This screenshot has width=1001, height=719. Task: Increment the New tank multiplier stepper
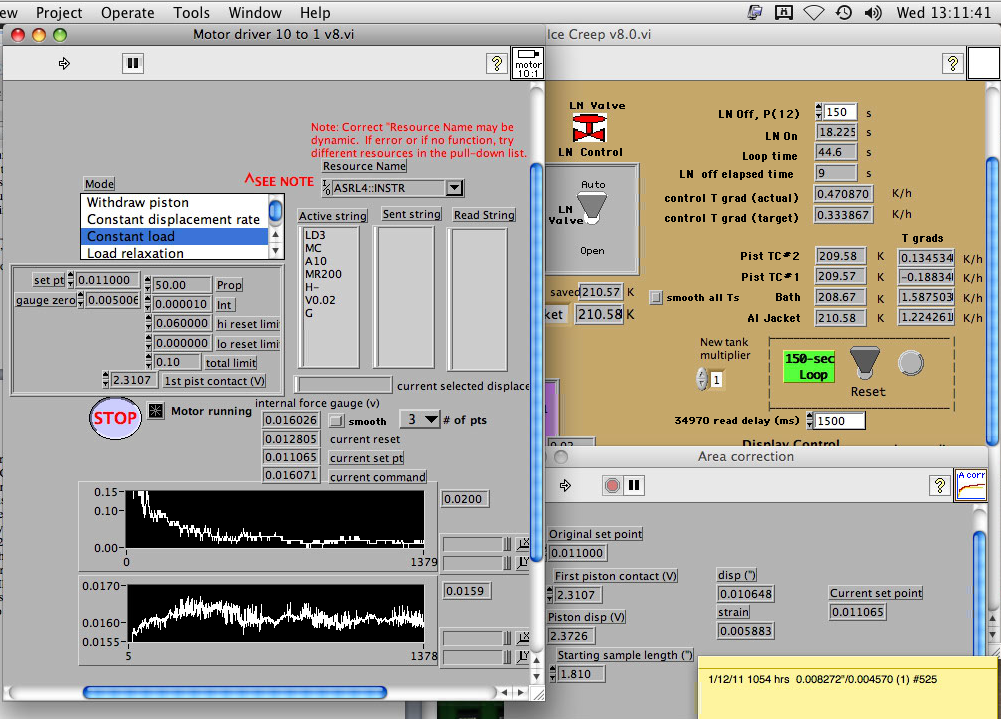tap(699, 375)
